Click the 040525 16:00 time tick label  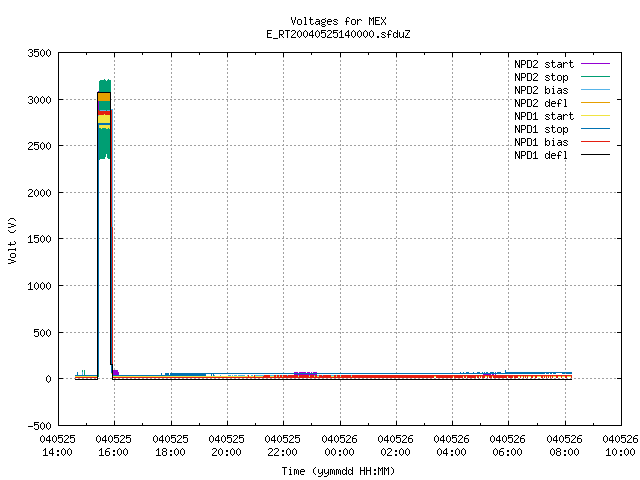point(113,446)
